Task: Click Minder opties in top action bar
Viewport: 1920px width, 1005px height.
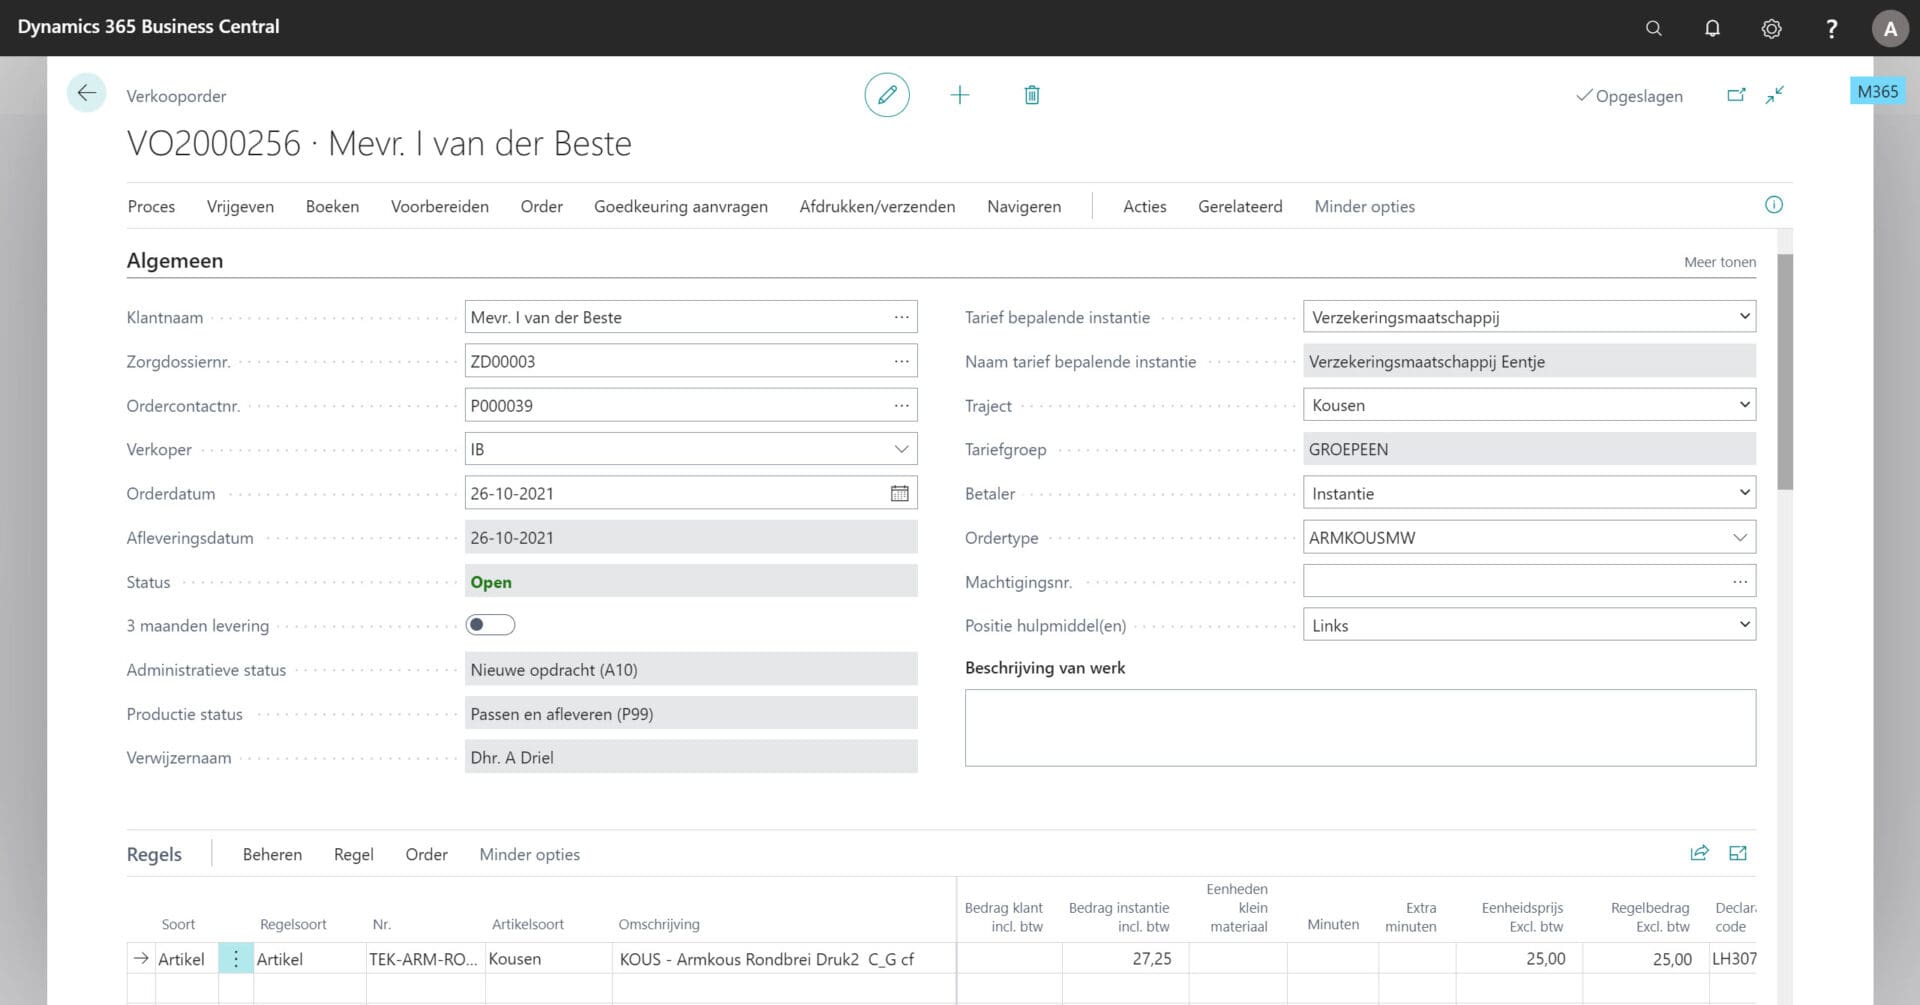Action: (1364, 206)
